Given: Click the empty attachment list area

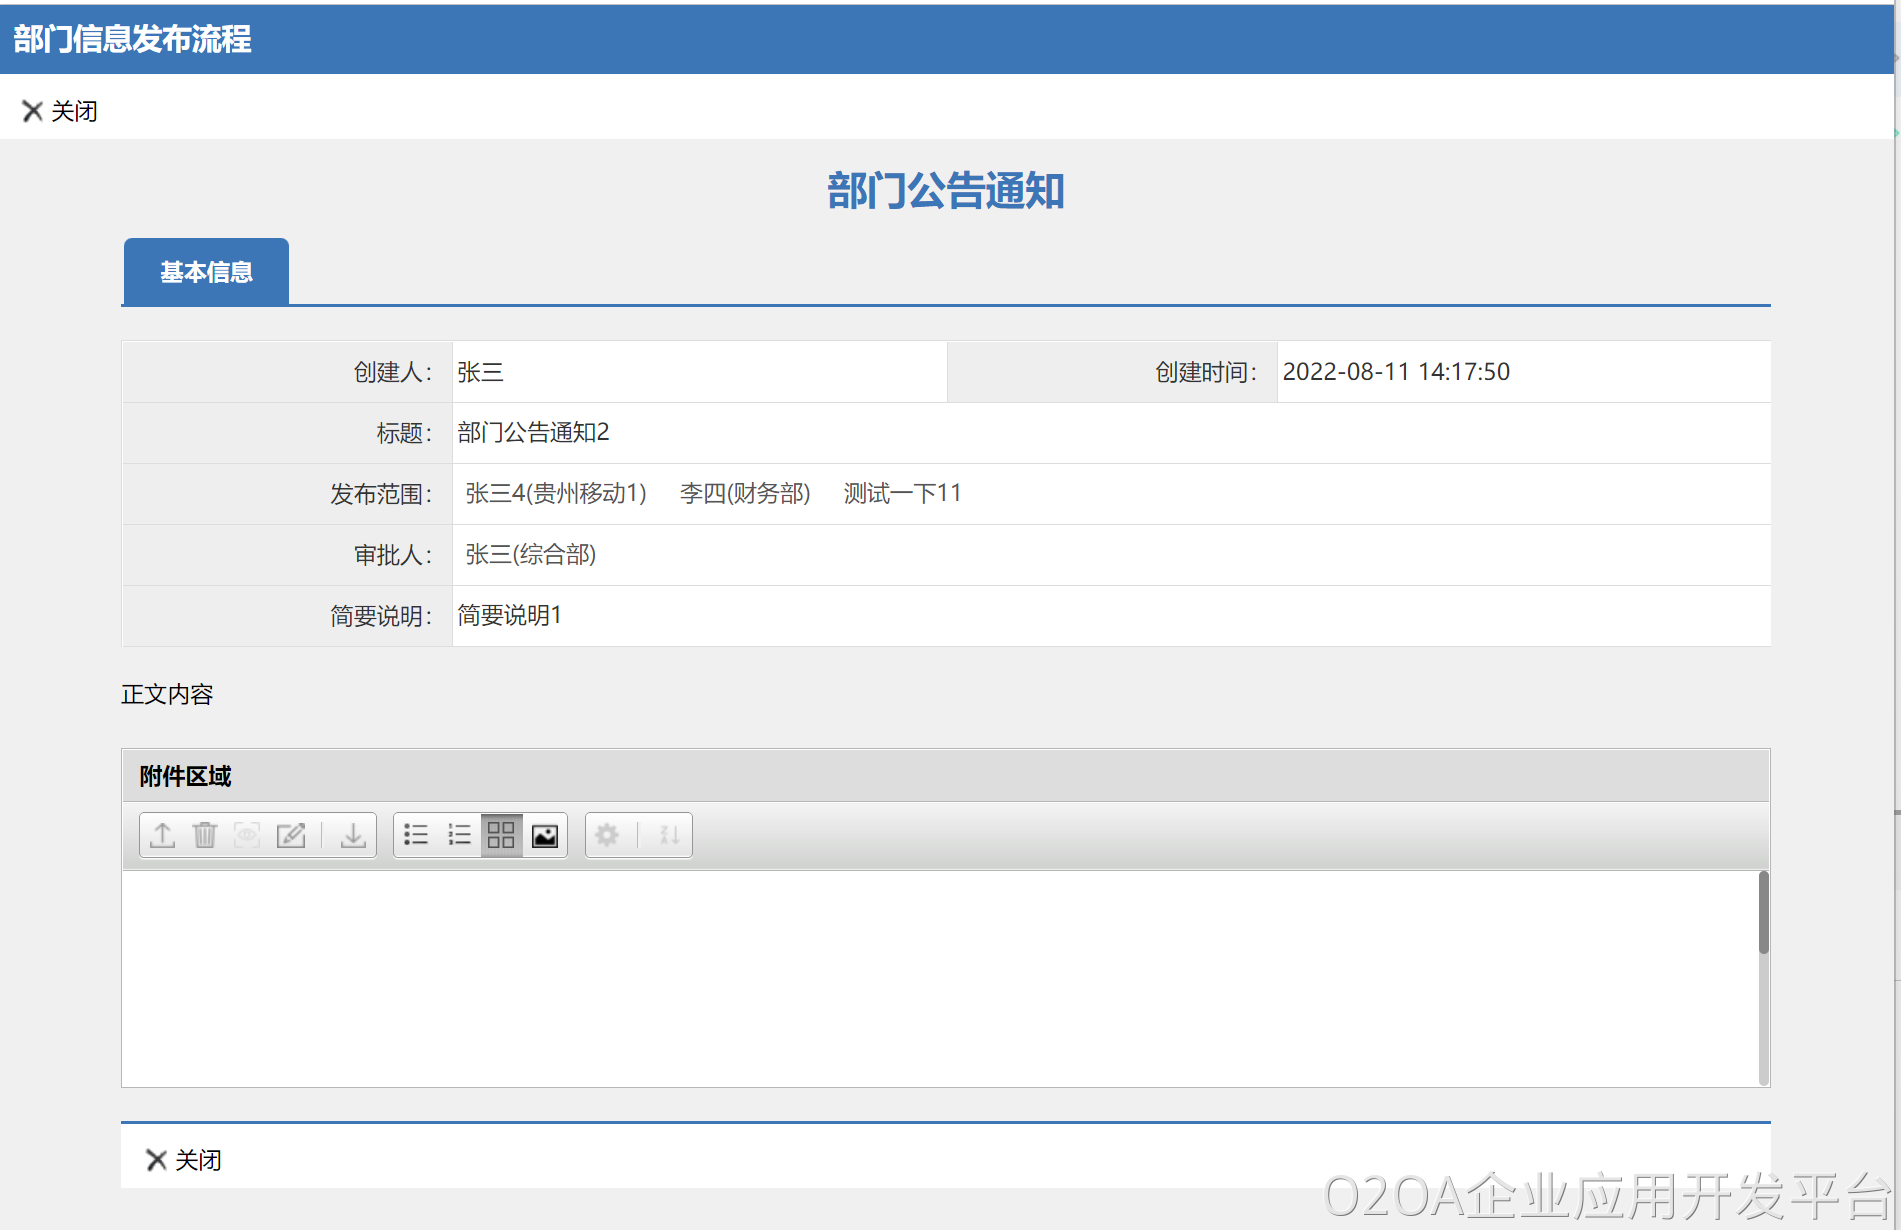Looking at the screenshot, I should click(x=938, y=978).
